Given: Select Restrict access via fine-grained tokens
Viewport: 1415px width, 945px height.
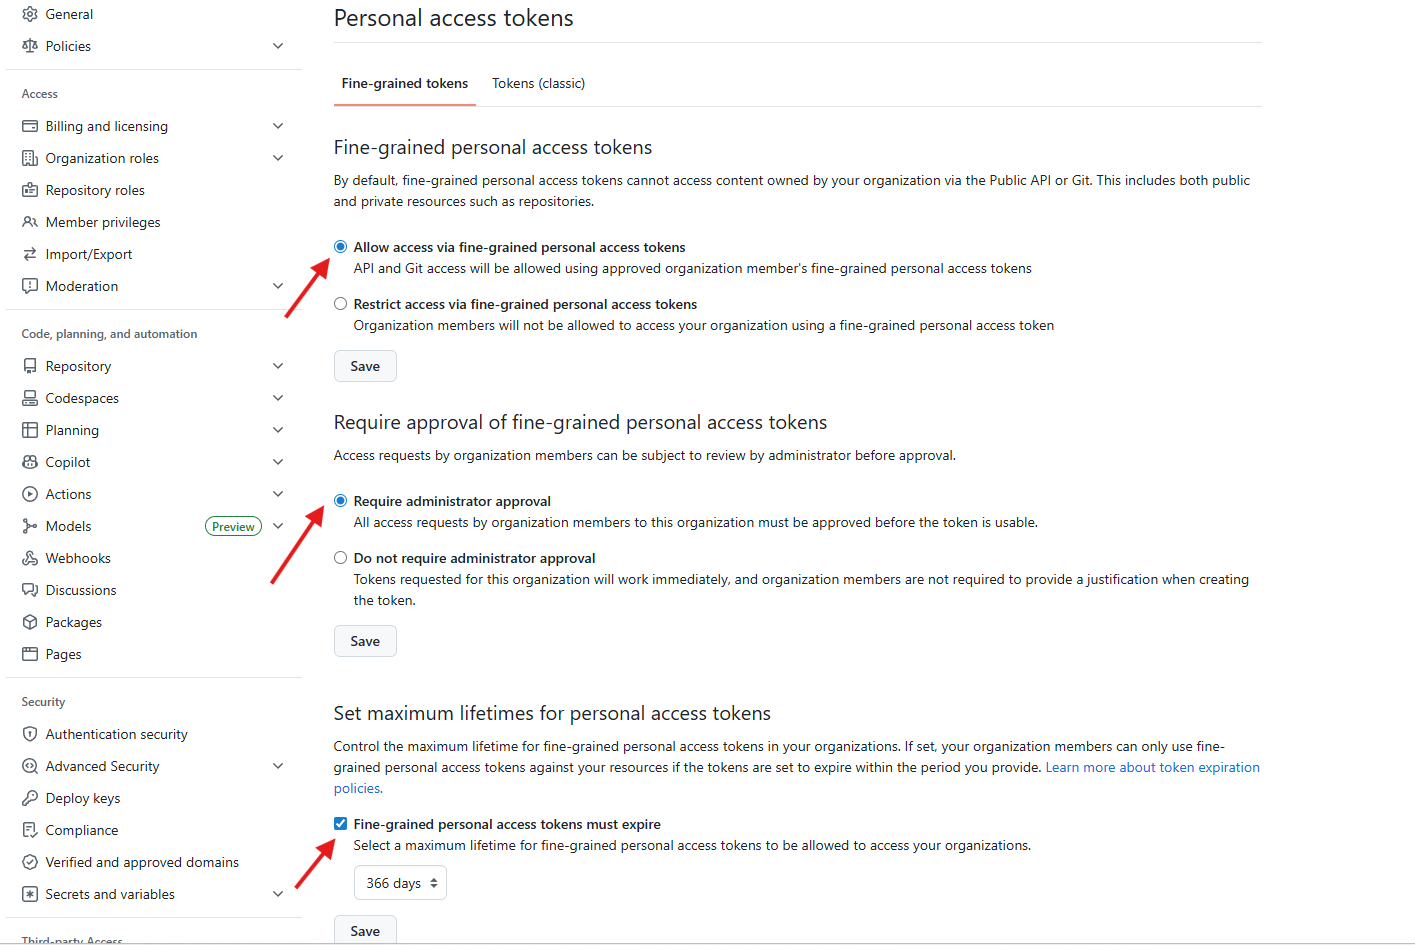Looking at the screenshot, I should point(341,304).
